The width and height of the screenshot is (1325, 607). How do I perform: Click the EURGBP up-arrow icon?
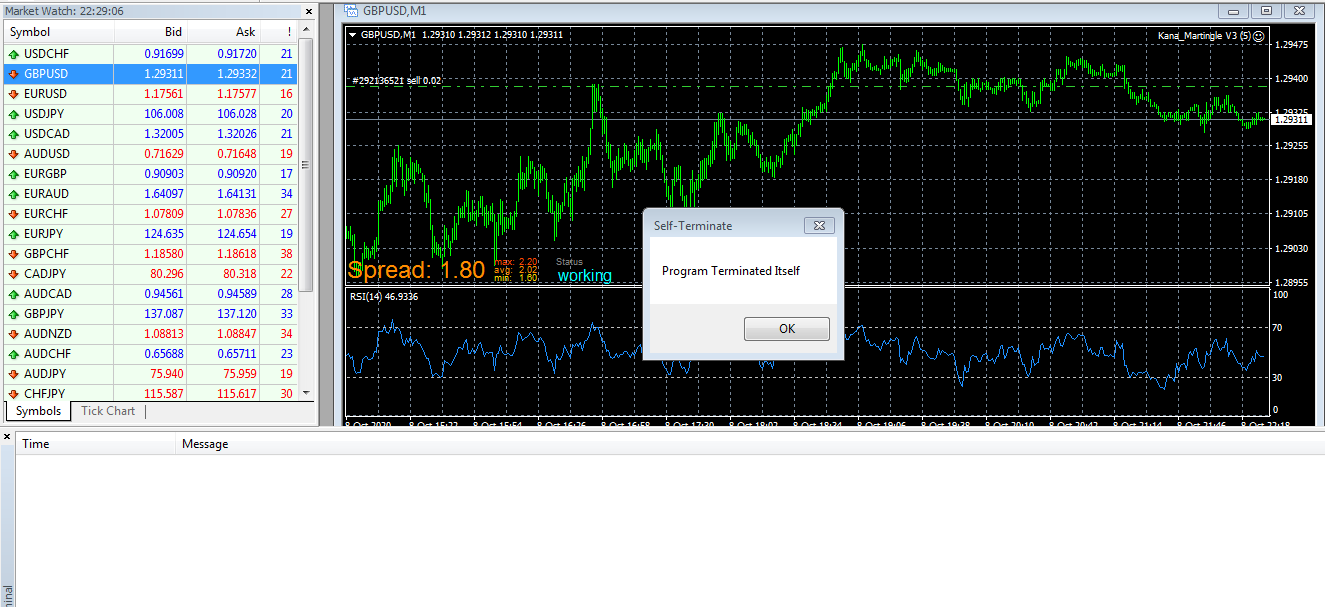14,174
